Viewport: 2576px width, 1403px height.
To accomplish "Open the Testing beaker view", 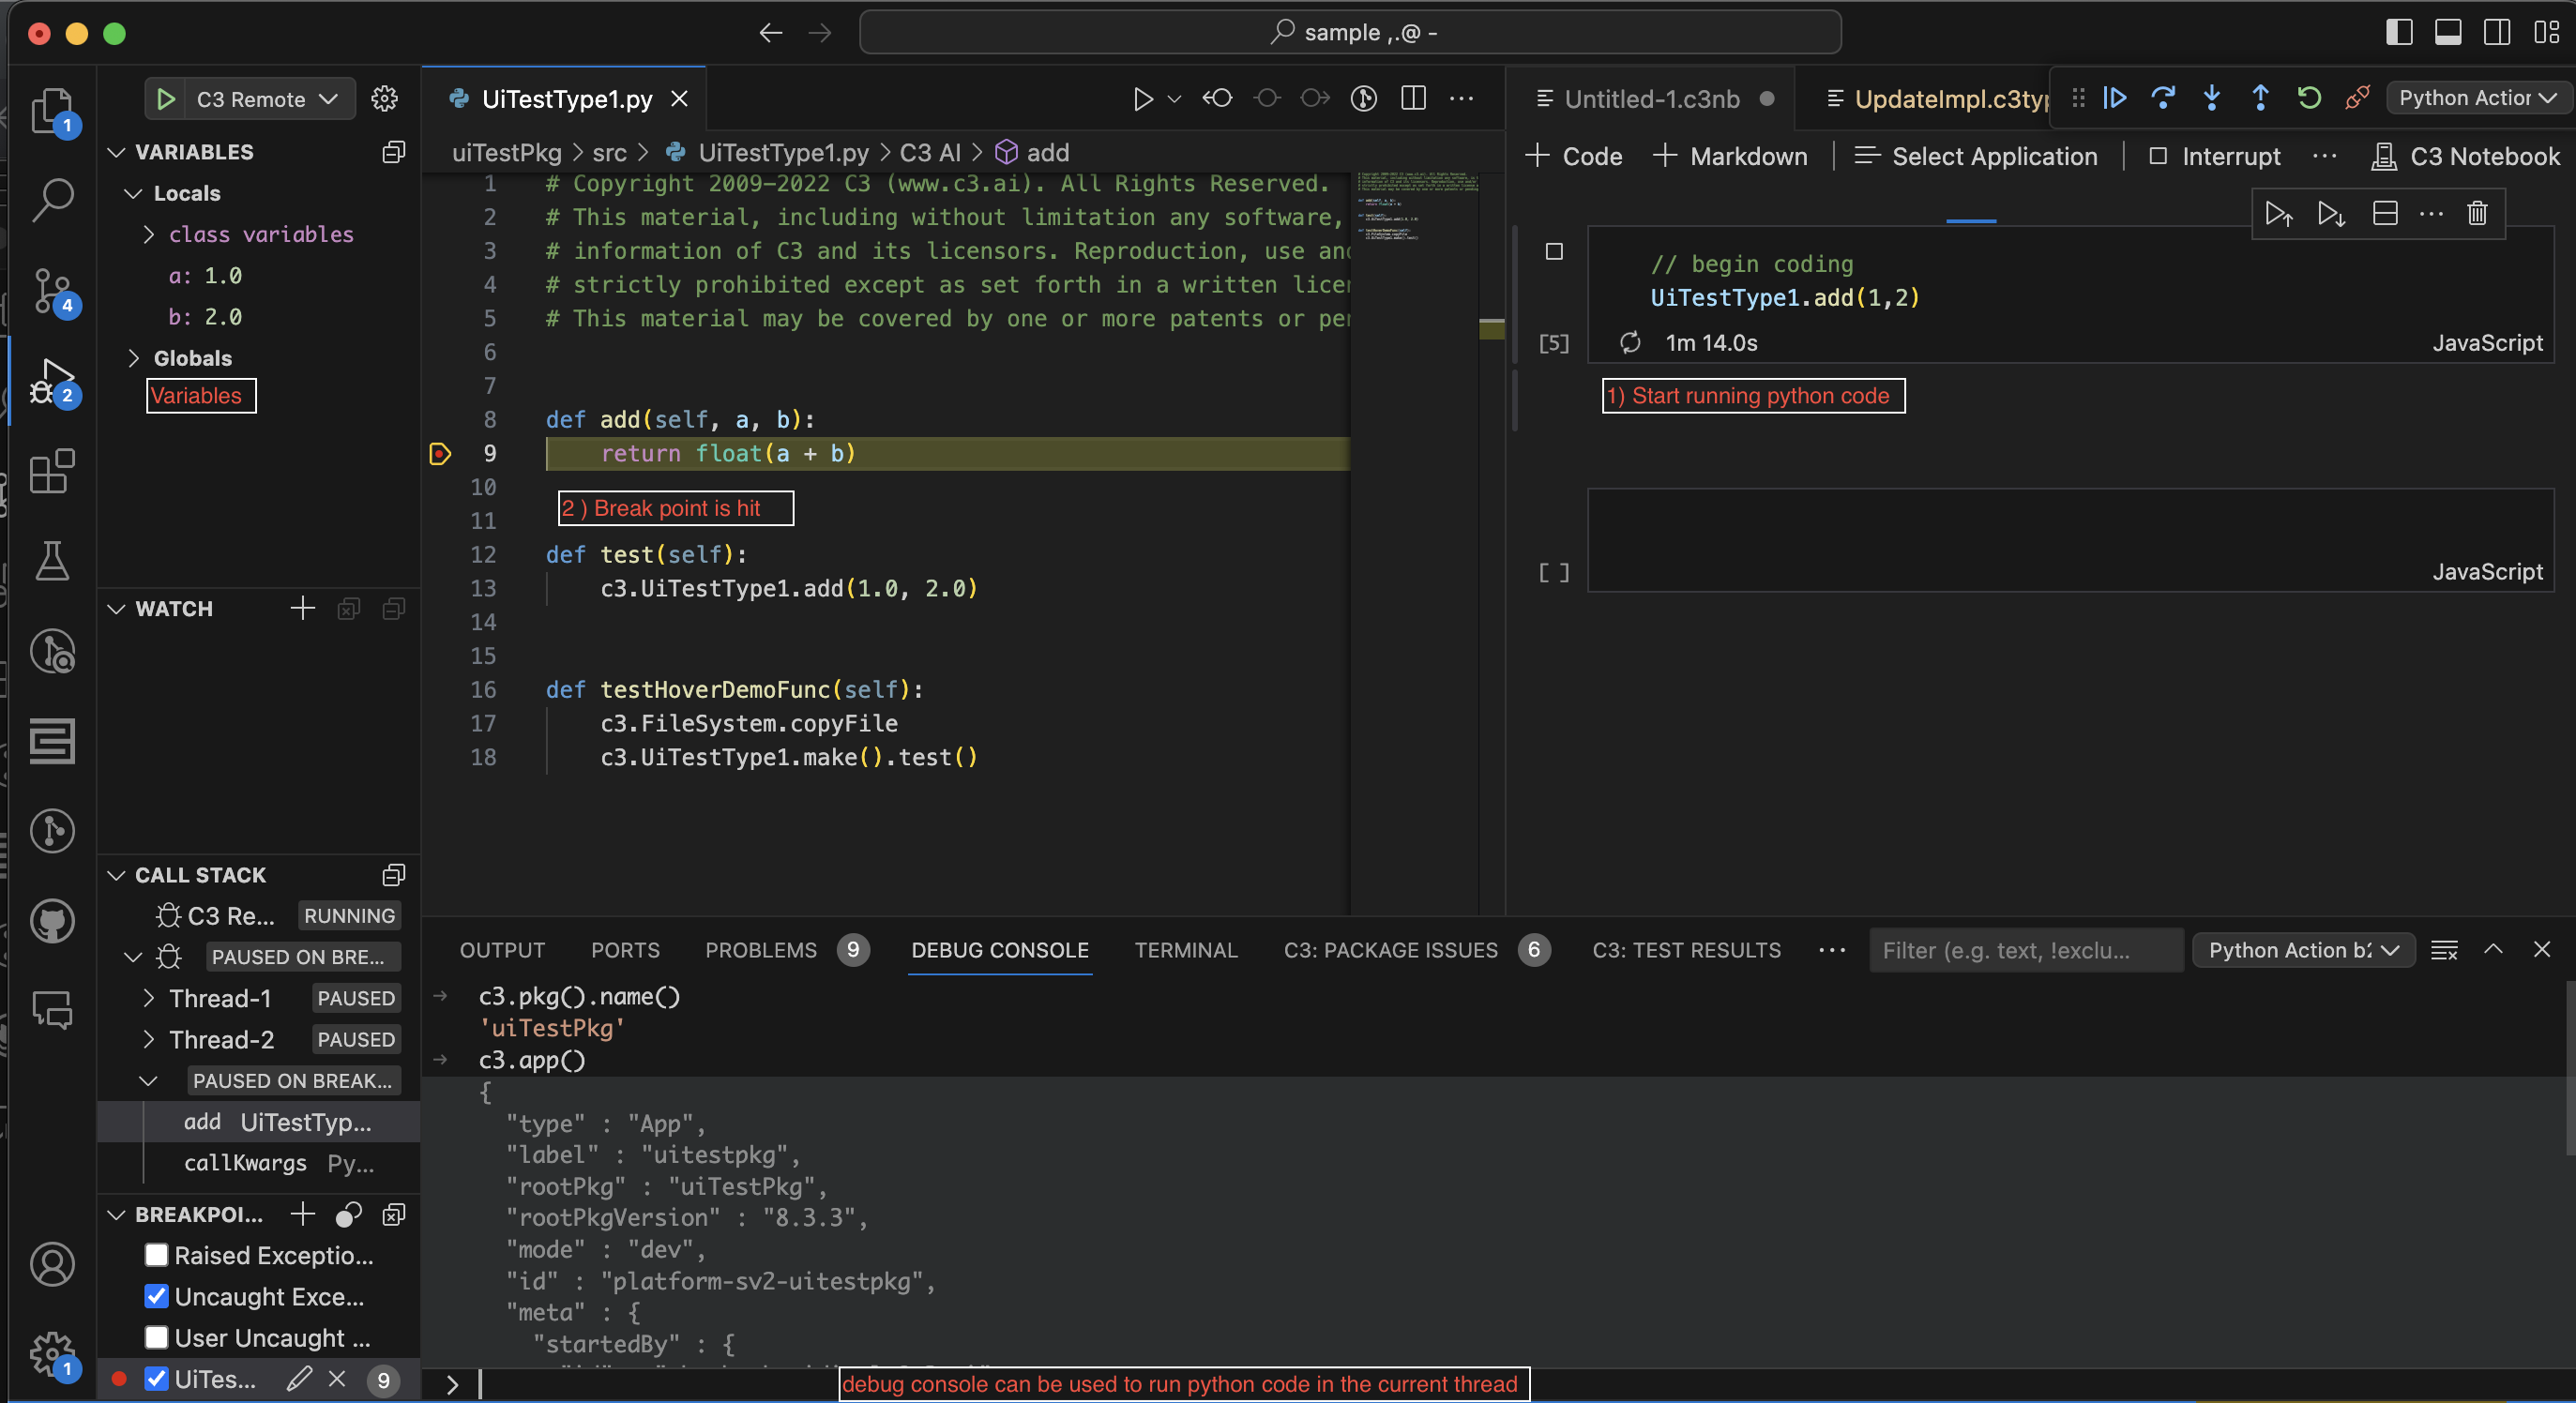I will tap(52, 560).
